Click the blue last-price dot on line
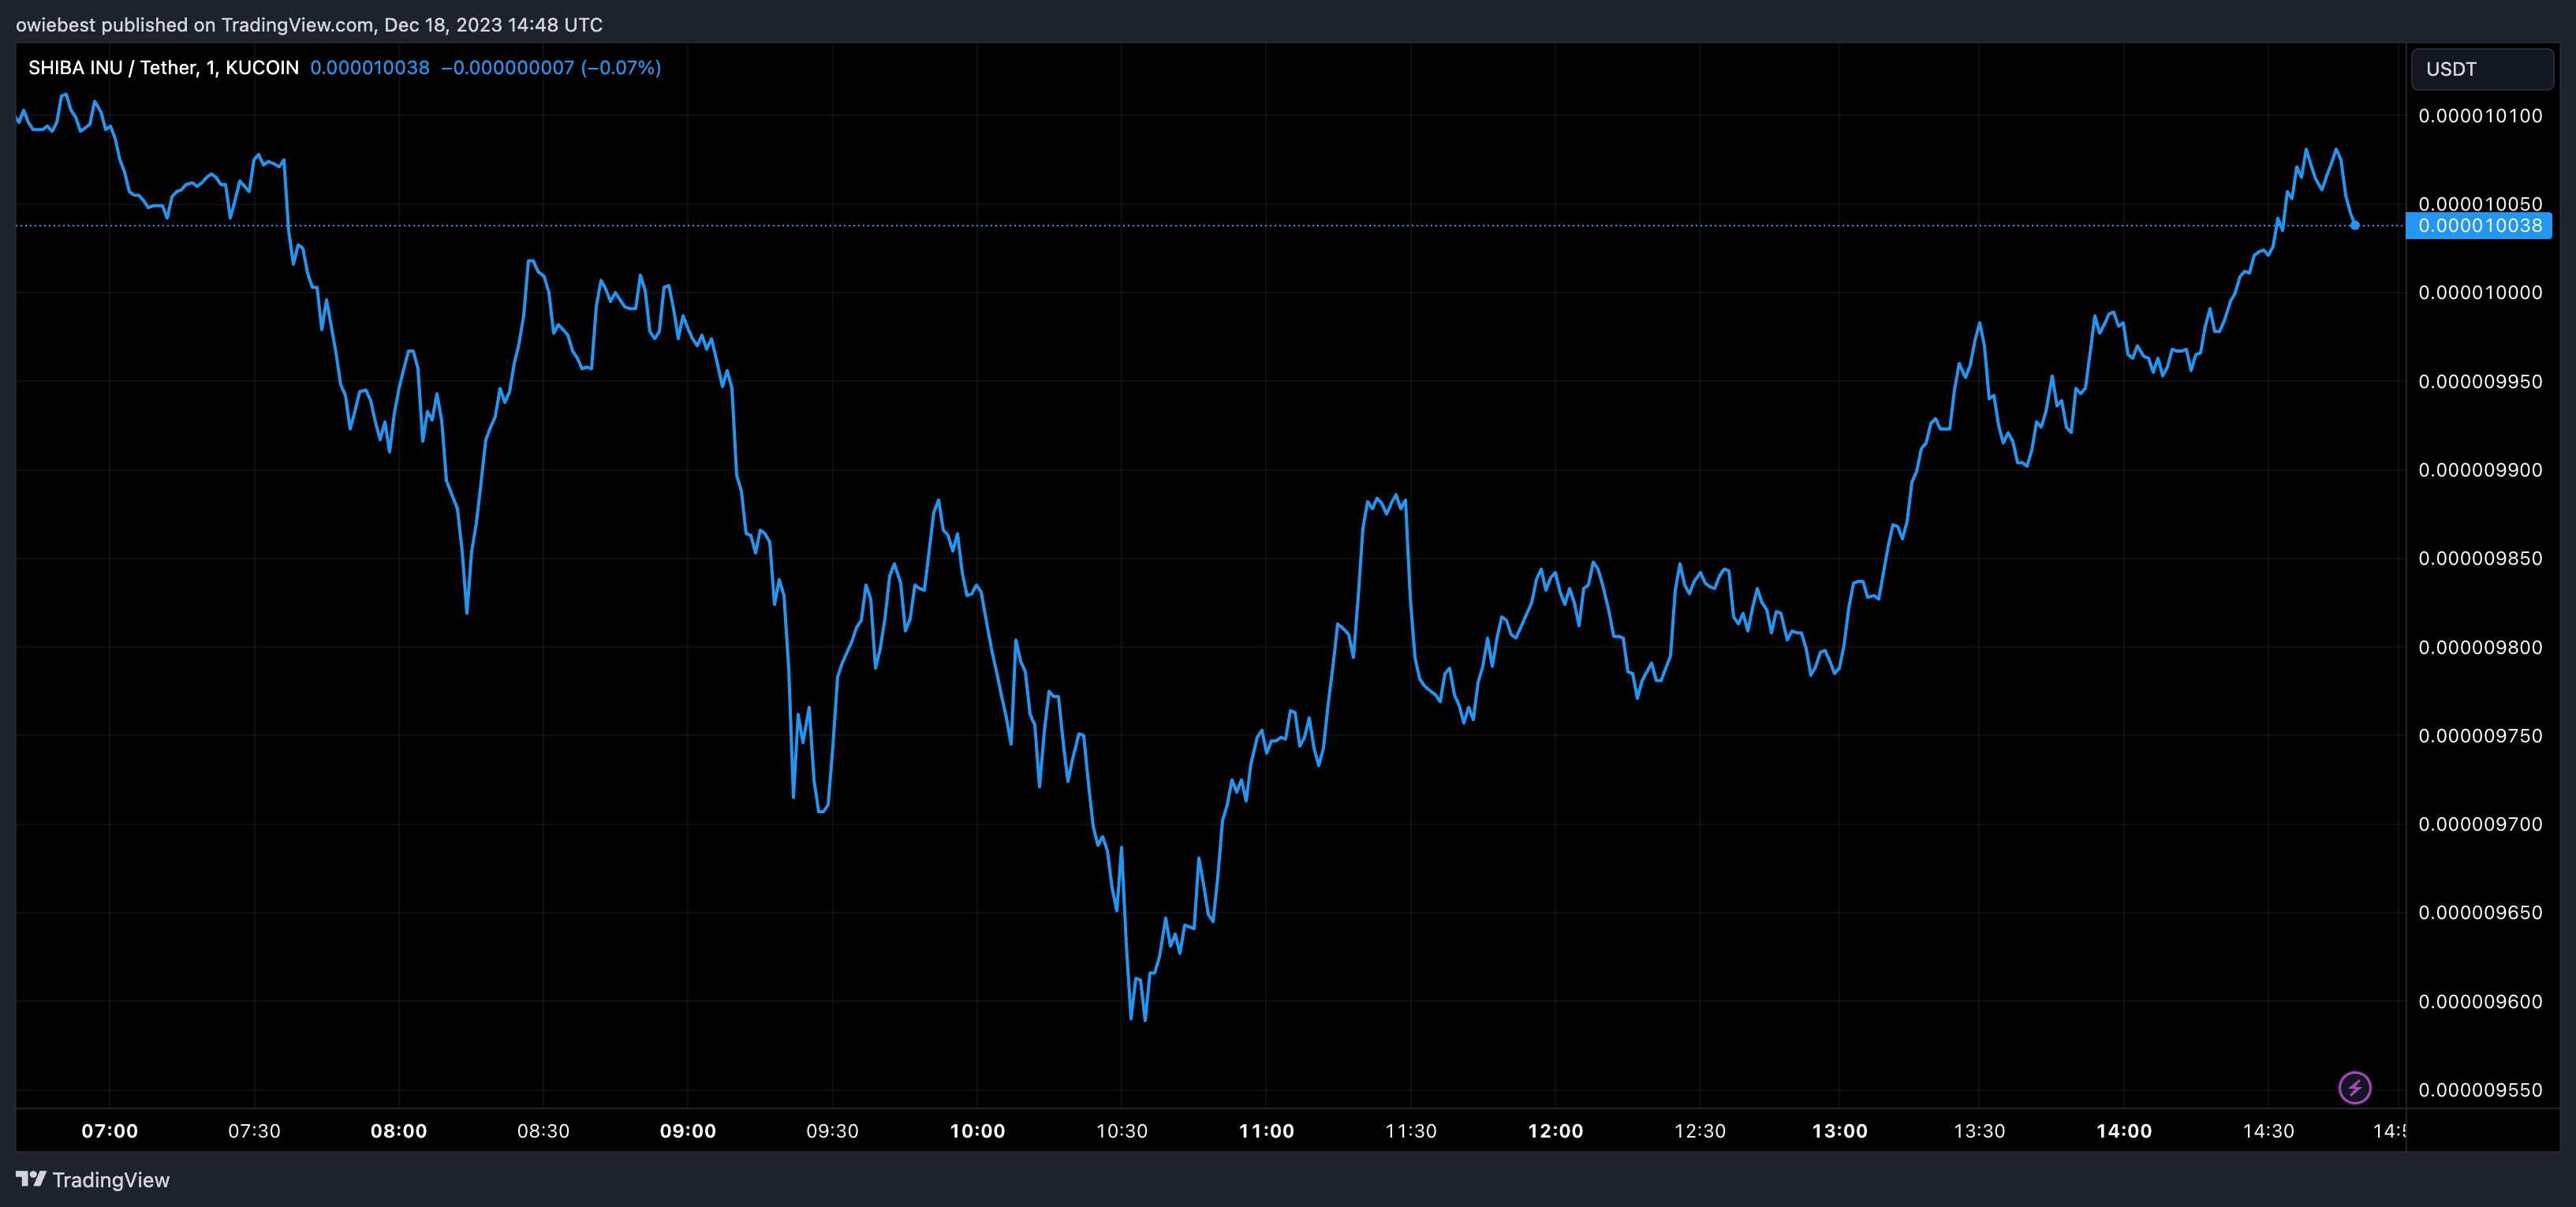2576x1207 pixels. click(x=2354, y=225)
